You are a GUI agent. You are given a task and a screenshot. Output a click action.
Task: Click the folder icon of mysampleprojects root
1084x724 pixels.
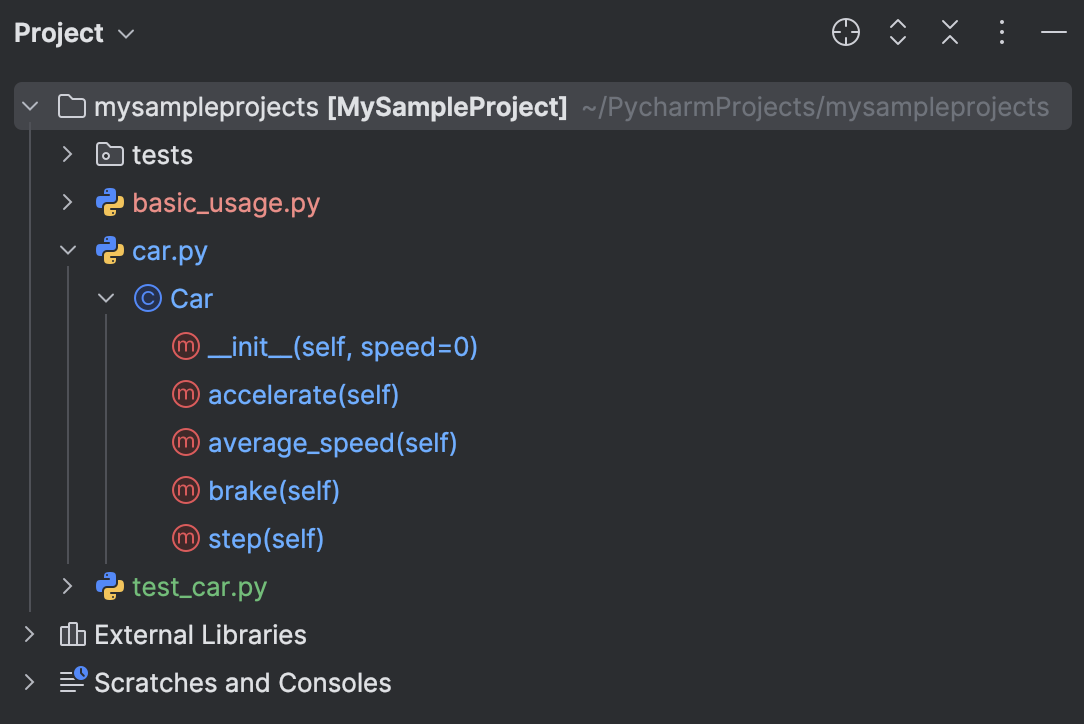[x=71, y=105]
